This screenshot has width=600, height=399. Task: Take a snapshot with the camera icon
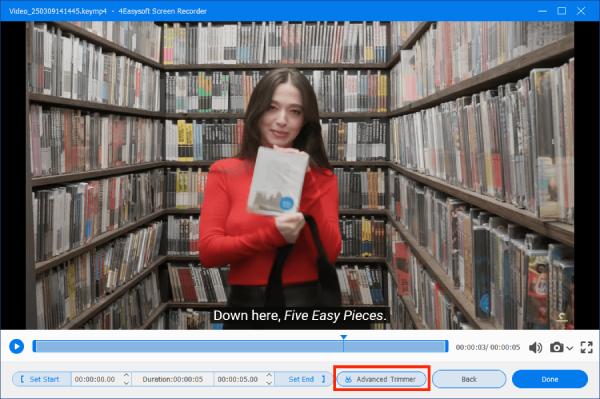(557, 347)
